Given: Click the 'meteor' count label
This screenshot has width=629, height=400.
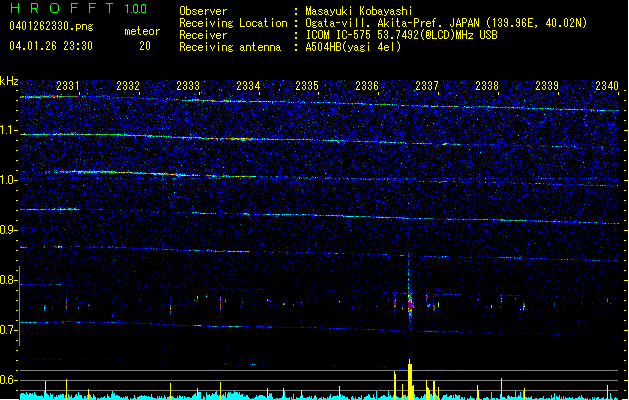Looking at the screenshot, I should [x=142, y=31].
